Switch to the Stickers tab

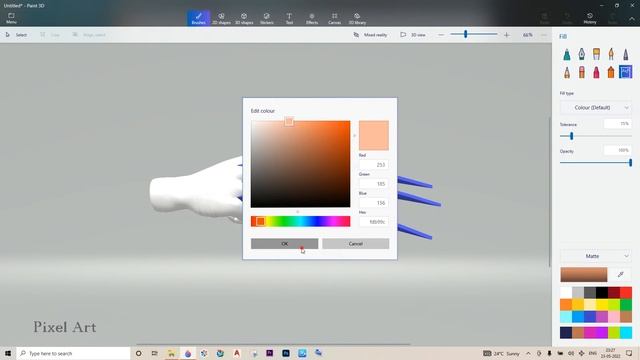coord(267,18)
